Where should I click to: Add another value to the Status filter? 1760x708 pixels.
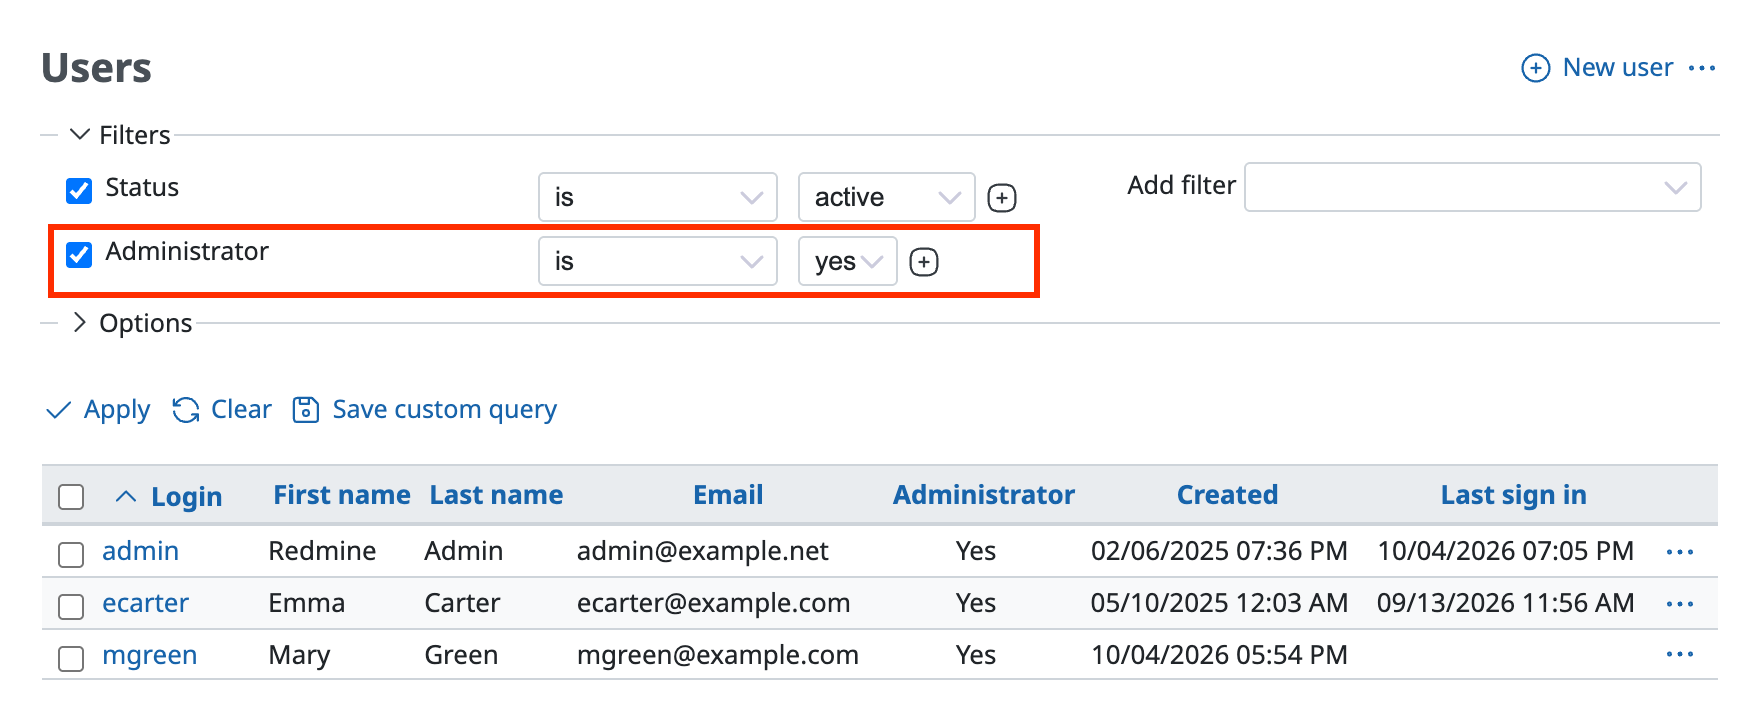tap(1002, 198)
